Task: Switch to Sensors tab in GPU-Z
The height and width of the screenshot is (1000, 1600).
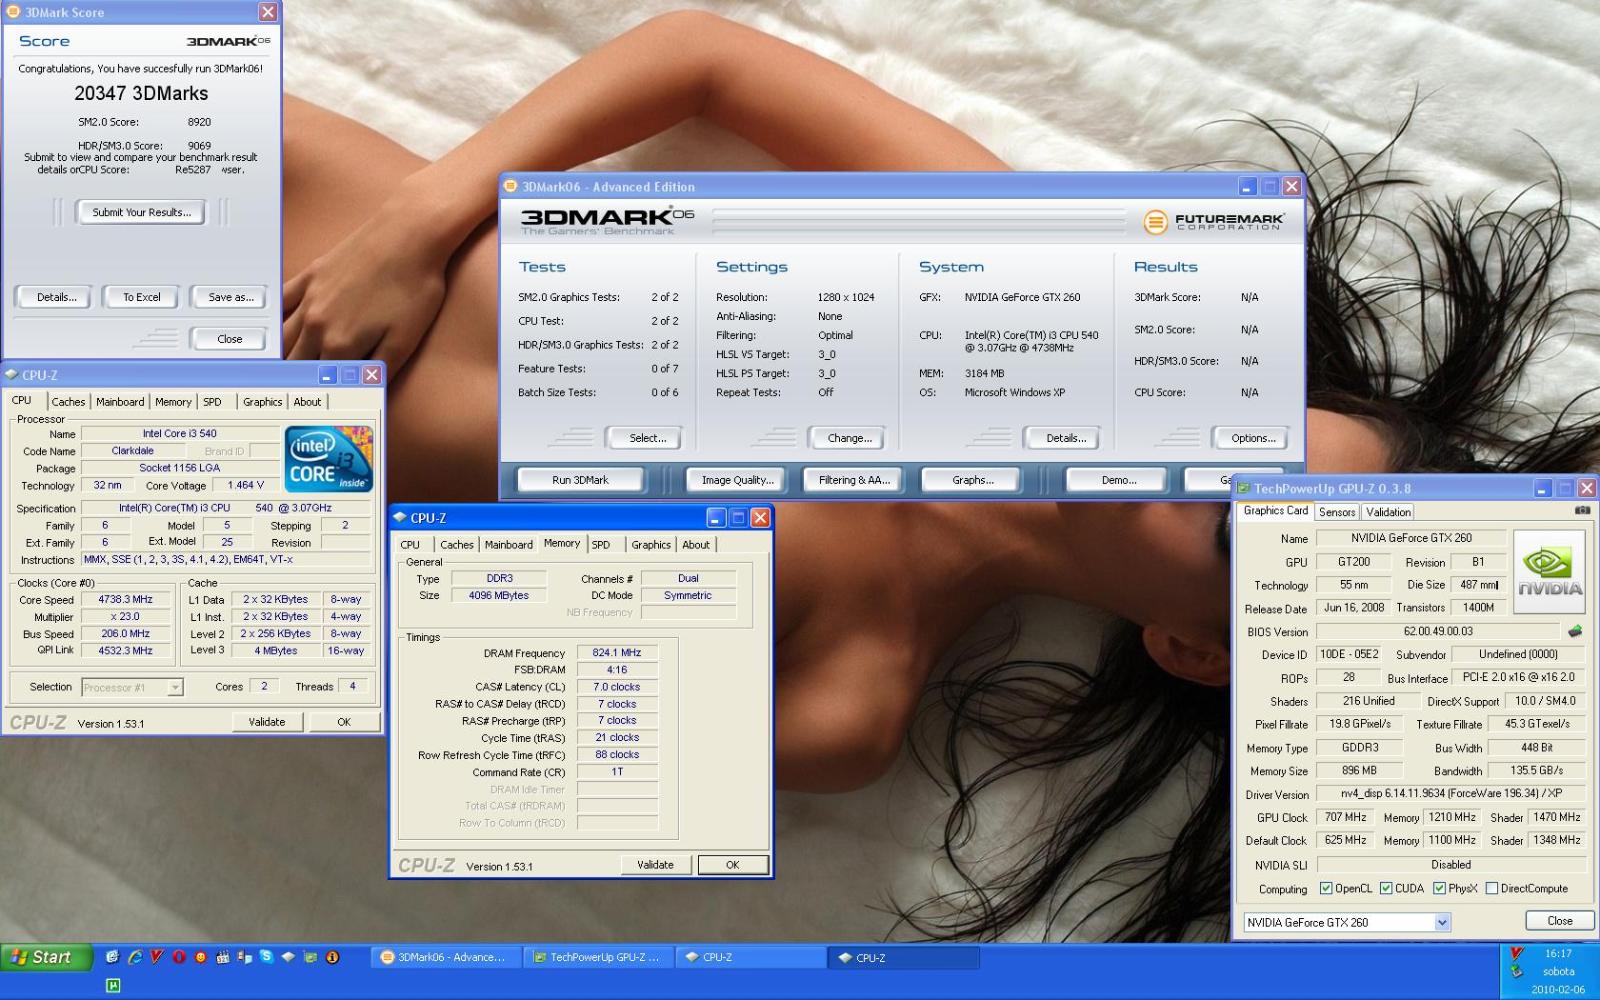Action: [1337, 512]
